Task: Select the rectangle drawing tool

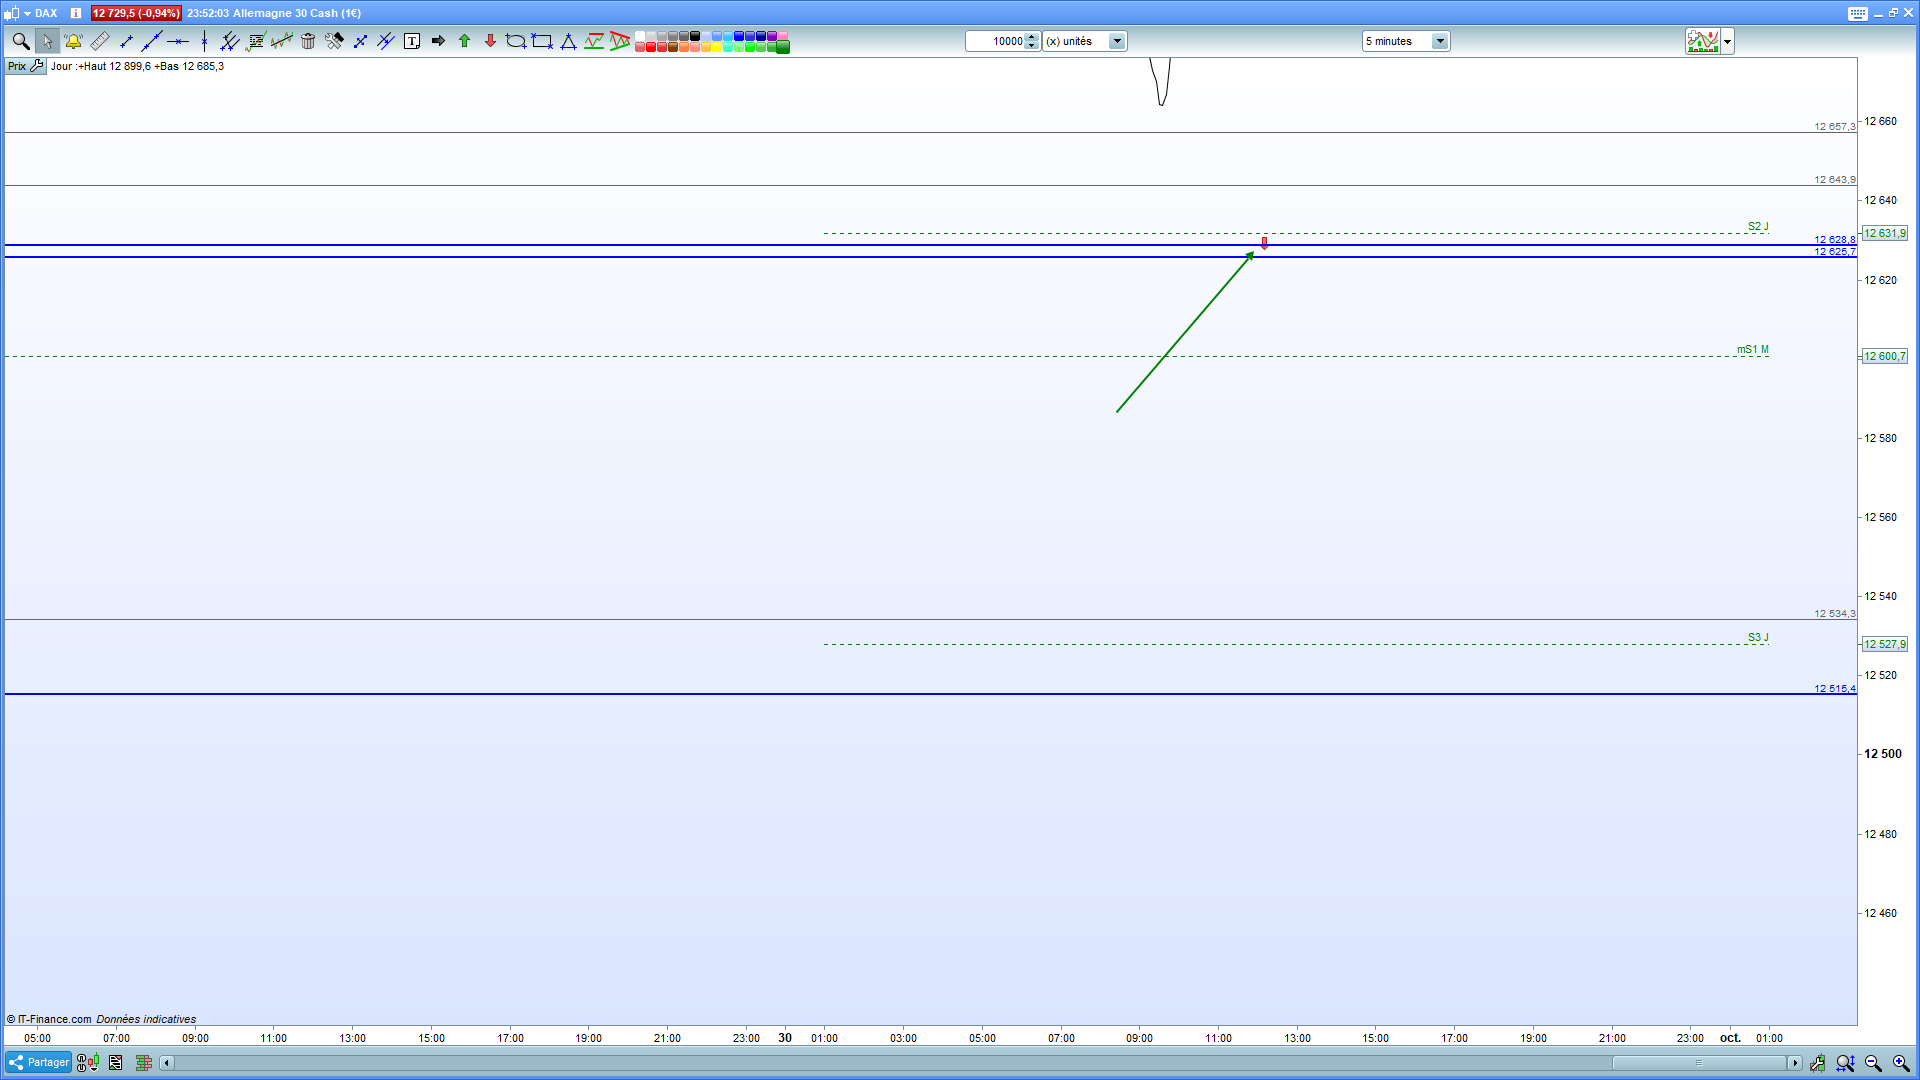Action: [x=542, y=41]
